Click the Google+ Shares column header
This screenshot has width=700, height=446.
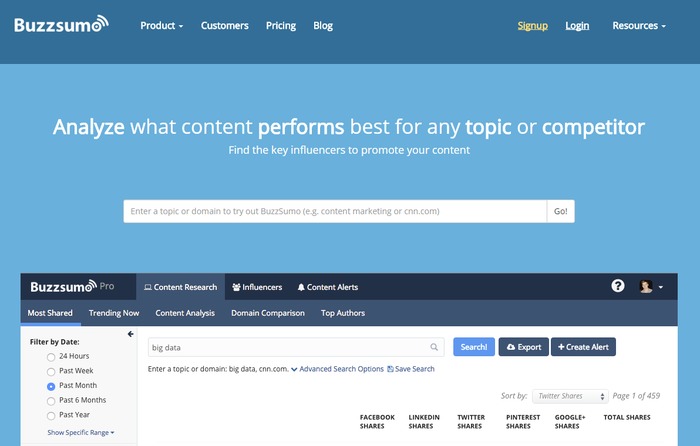[x=570, y=421]
